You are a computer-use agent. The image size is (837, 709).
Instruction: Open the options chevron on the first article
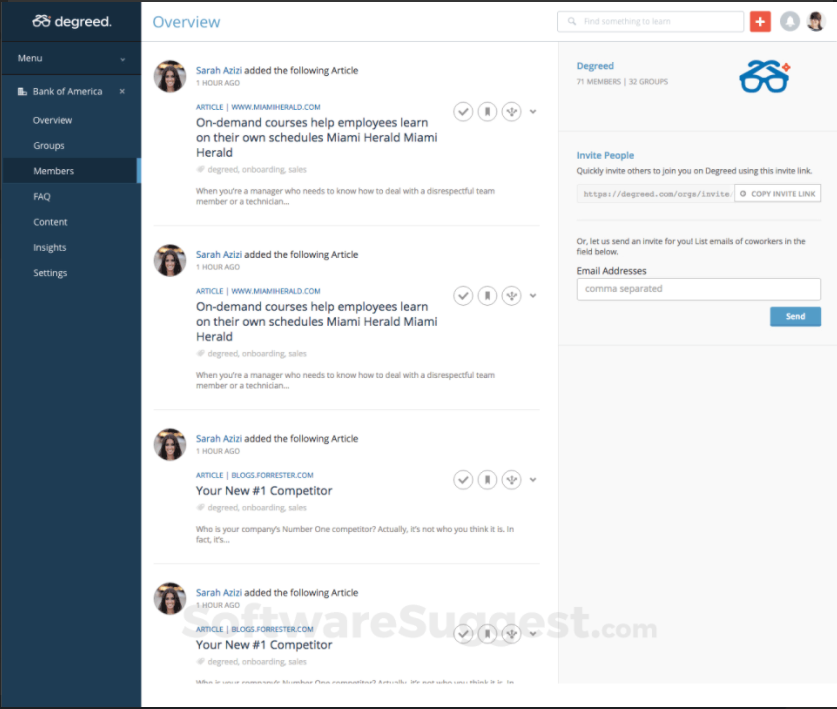pos(533,112)
